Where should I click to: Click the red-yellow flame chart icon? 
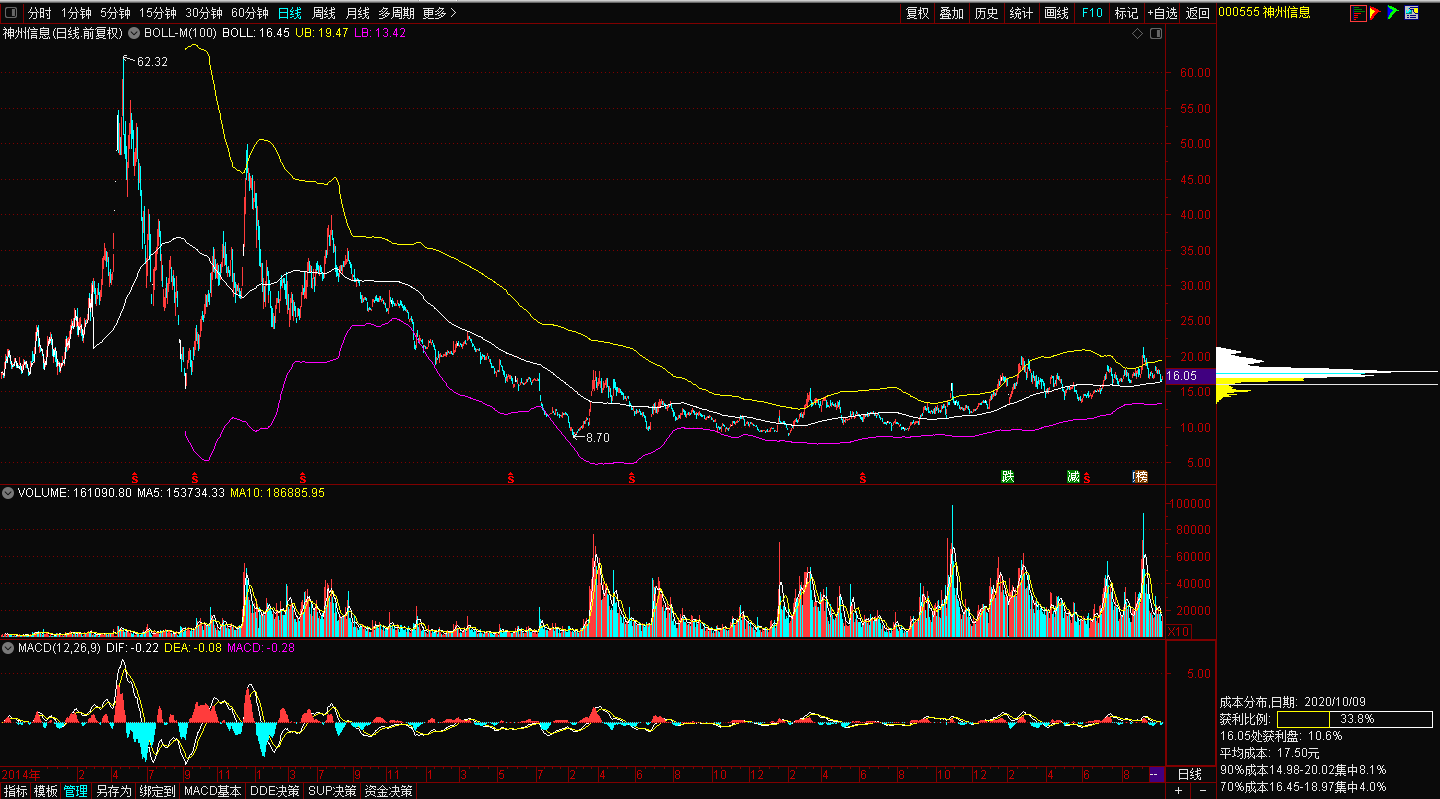(x=1374, y=13)
